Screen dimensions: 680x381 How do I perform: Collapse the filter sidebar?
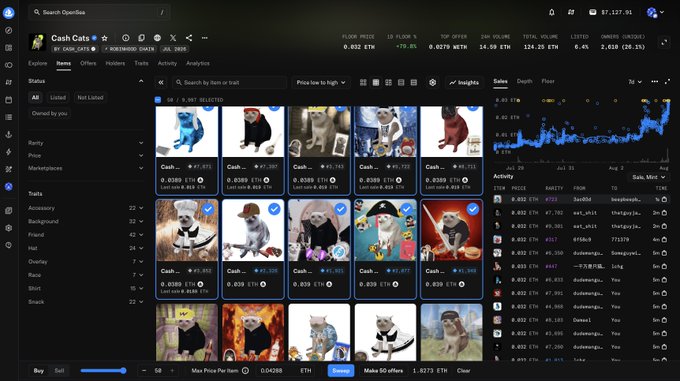161,82
